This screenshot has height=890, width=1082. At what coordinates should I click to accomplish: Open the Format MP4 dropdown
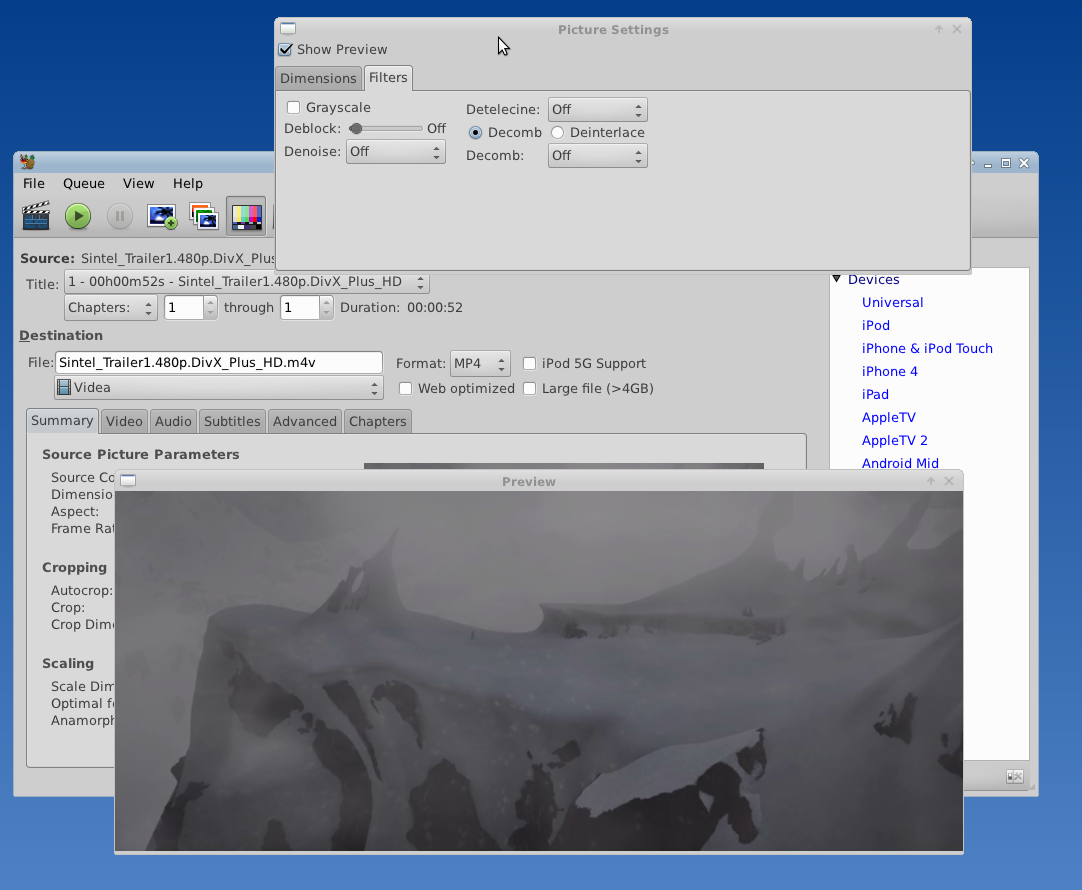480,364
